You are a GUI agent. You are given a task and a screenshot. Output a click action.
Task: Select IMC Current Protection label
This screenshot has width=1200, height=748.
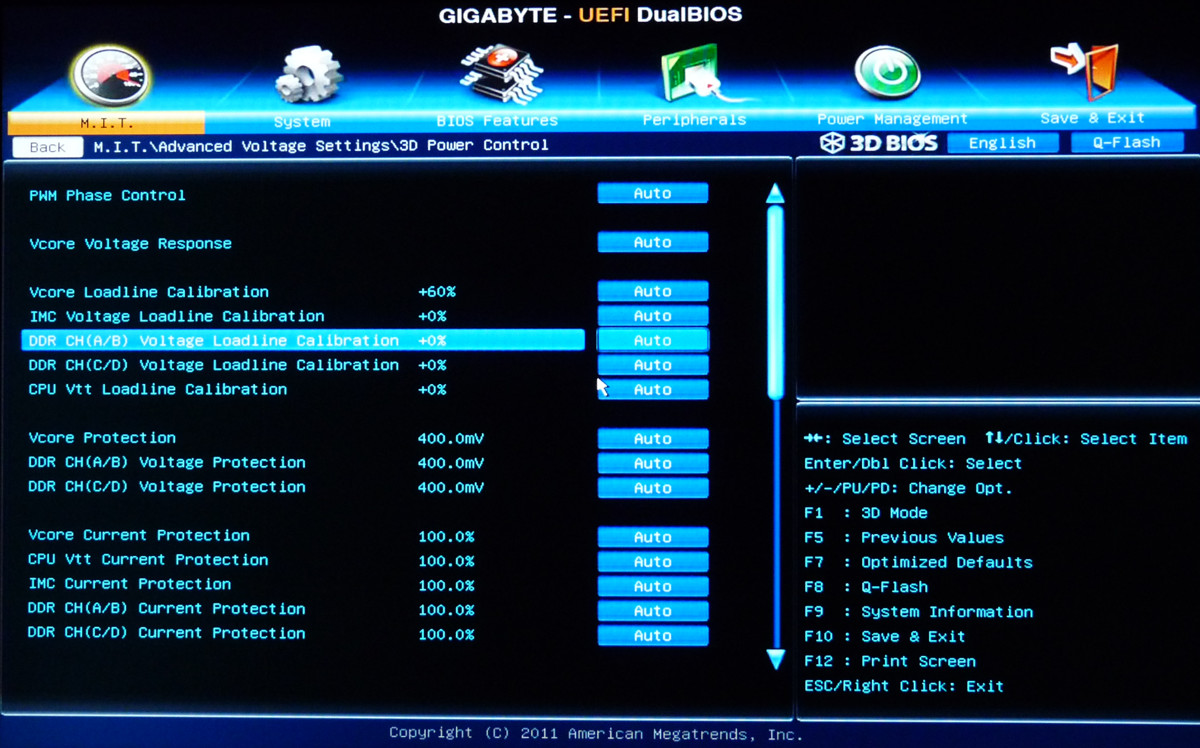[x=129, y=584]
